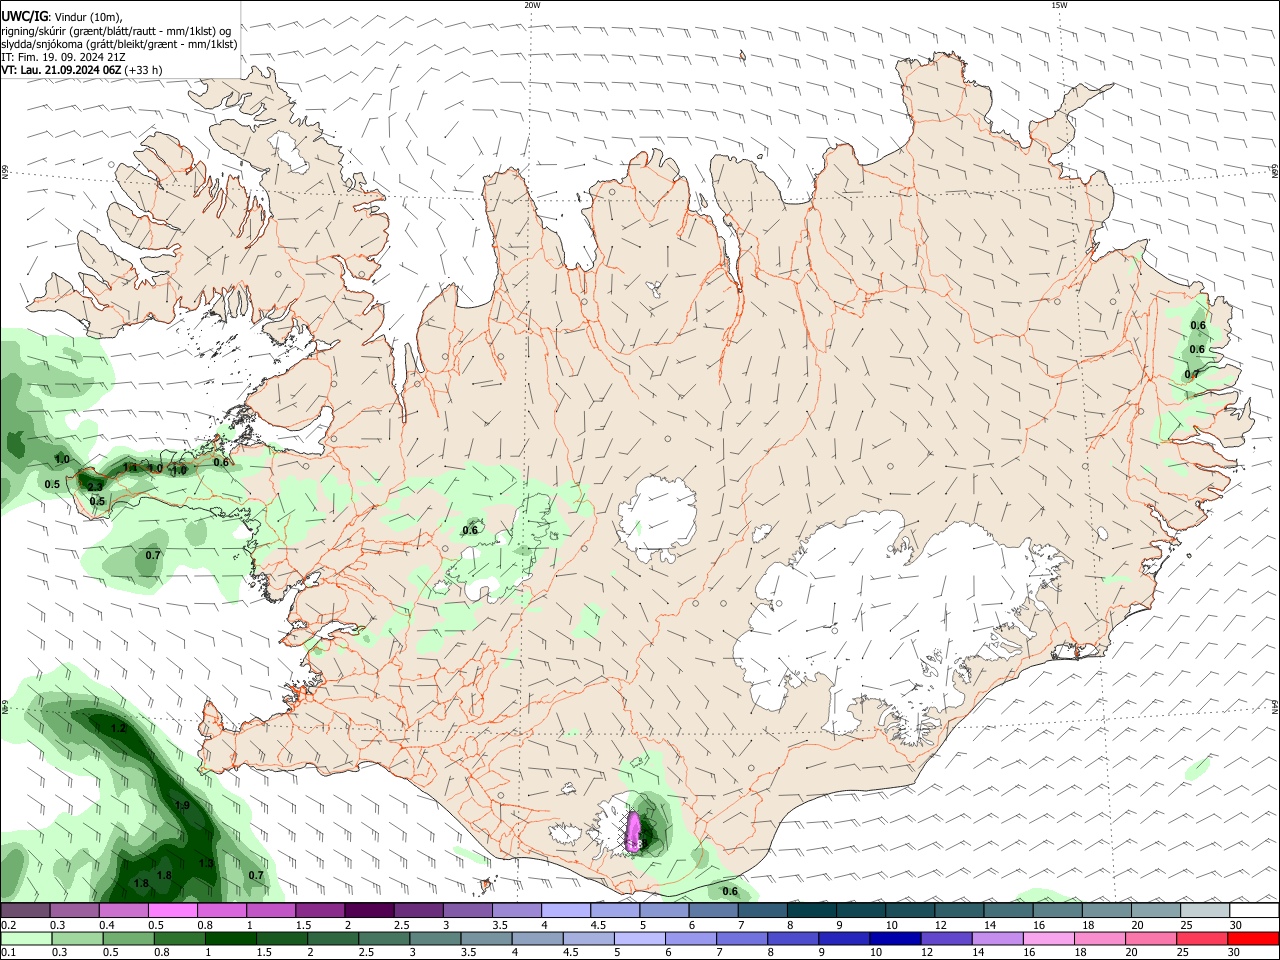
Task: Select the 'Vindur (10m)' wind label
Action: [86, 17]
